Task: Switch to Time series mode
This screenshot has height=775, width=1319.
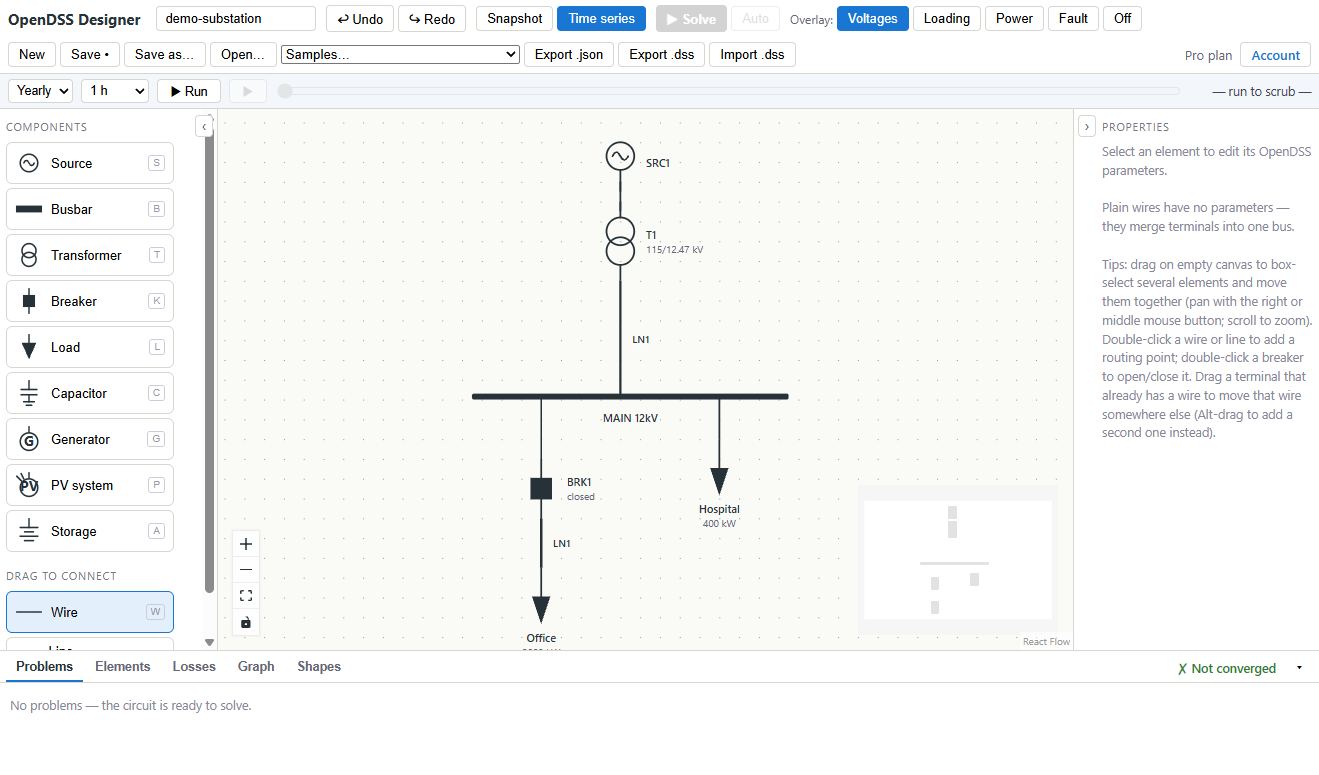Action: [601, 19]
